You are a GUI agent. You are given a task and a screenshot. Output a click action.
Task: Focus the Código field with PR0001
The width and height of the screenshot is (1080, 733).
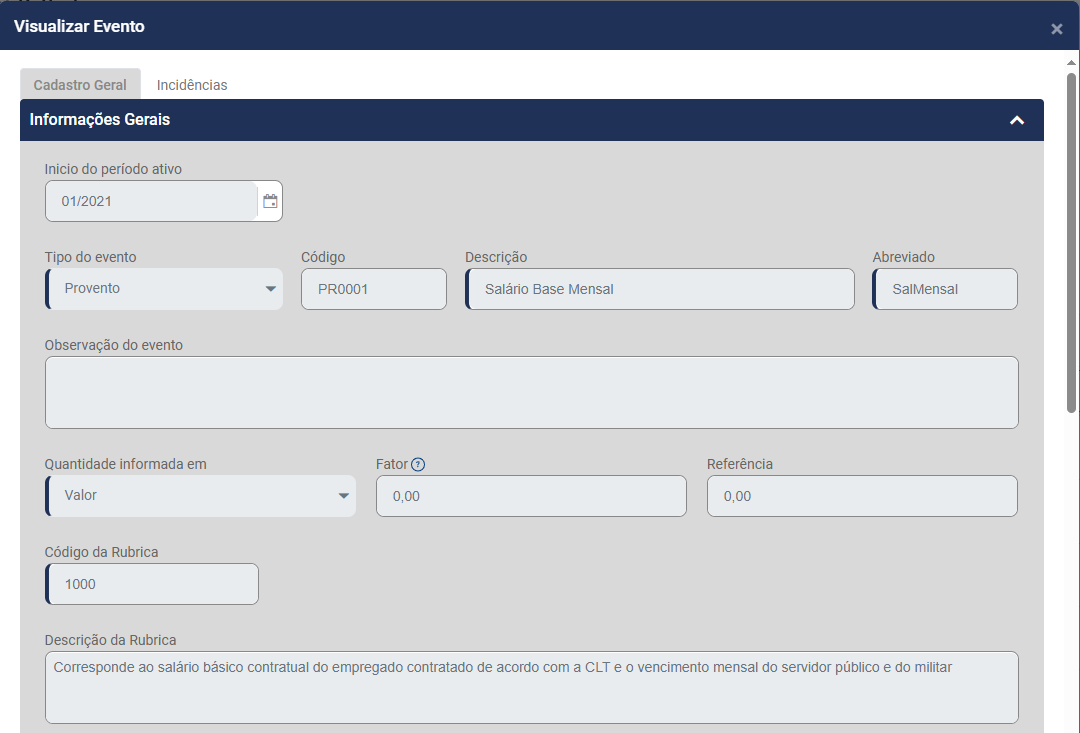point(373,289)
